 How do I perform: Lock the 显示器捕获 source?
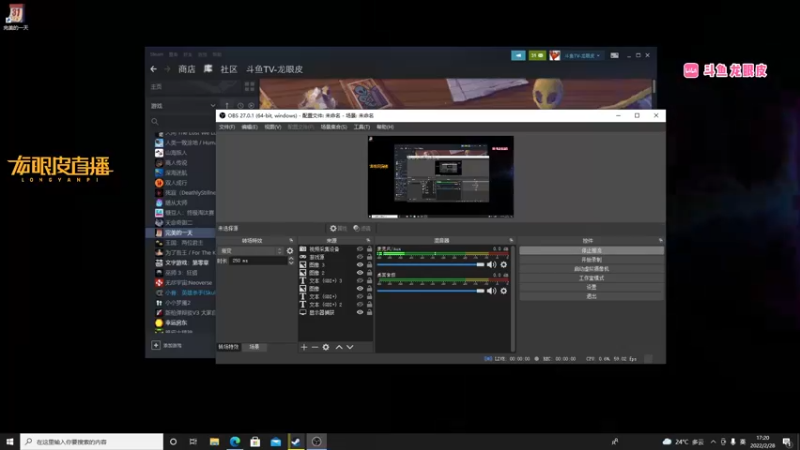369,312
